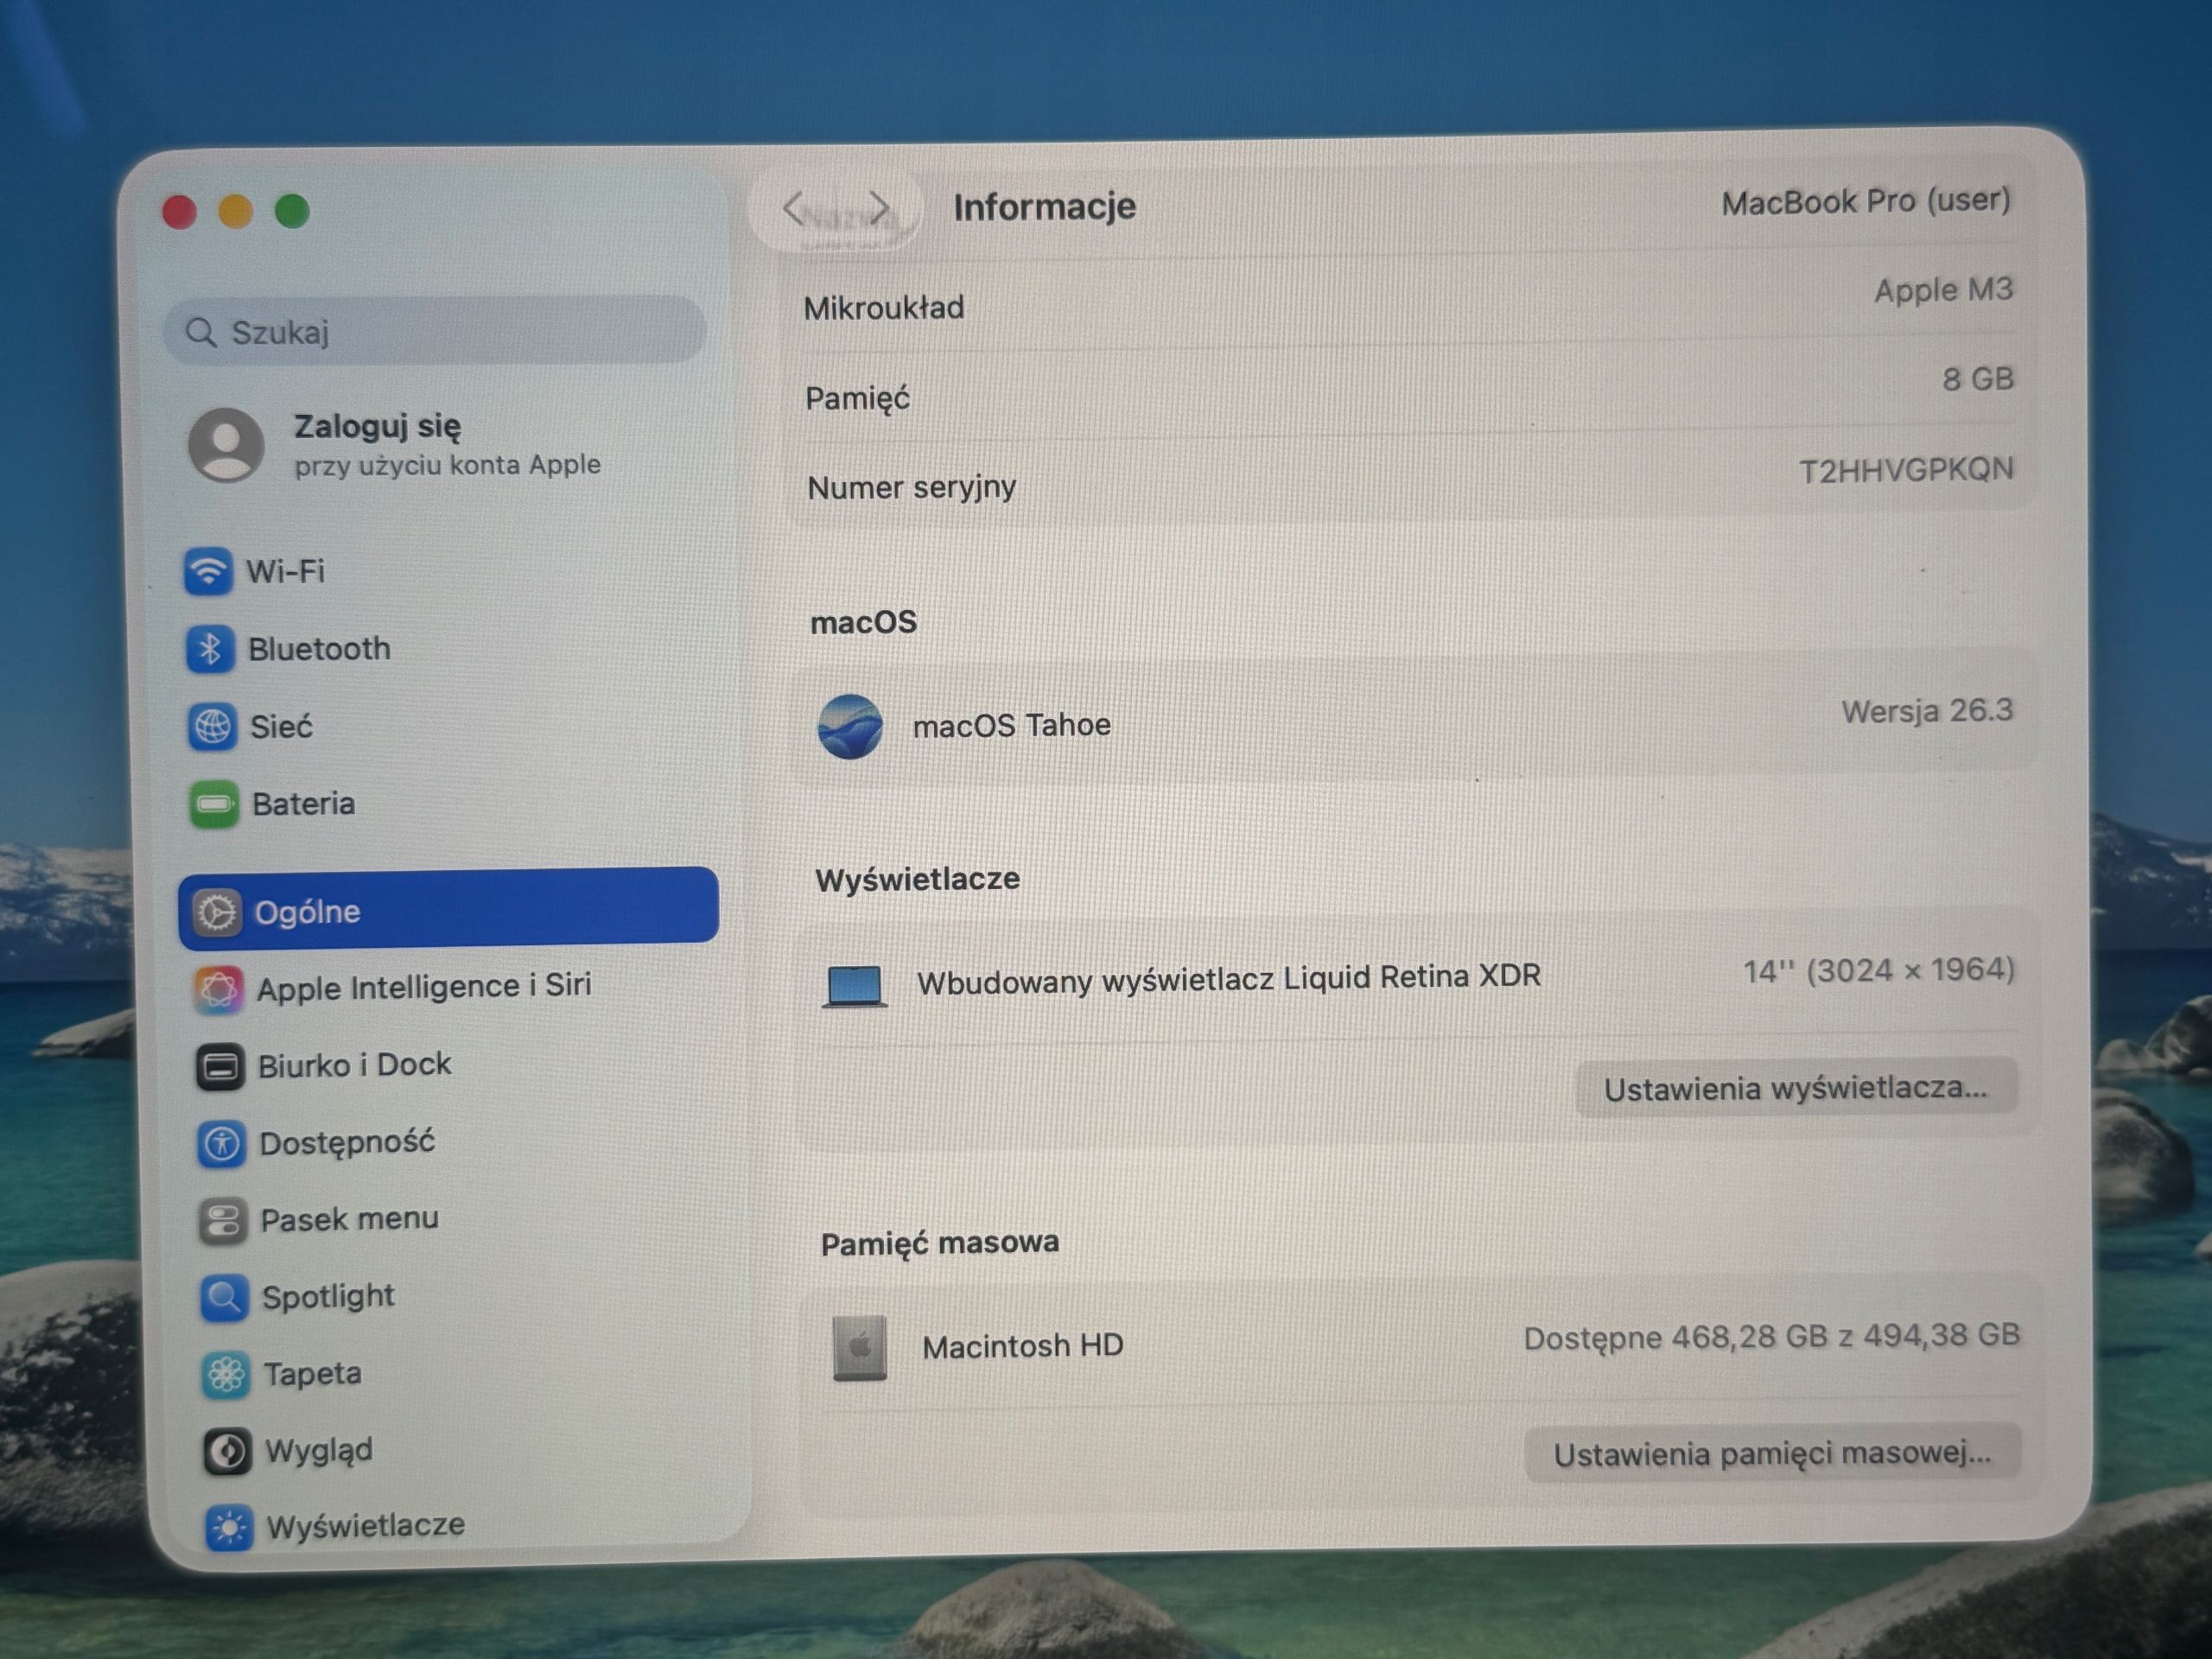Open Biurko i Dock icon
Screen dimensions: 2212x1659
(220, 1067)
